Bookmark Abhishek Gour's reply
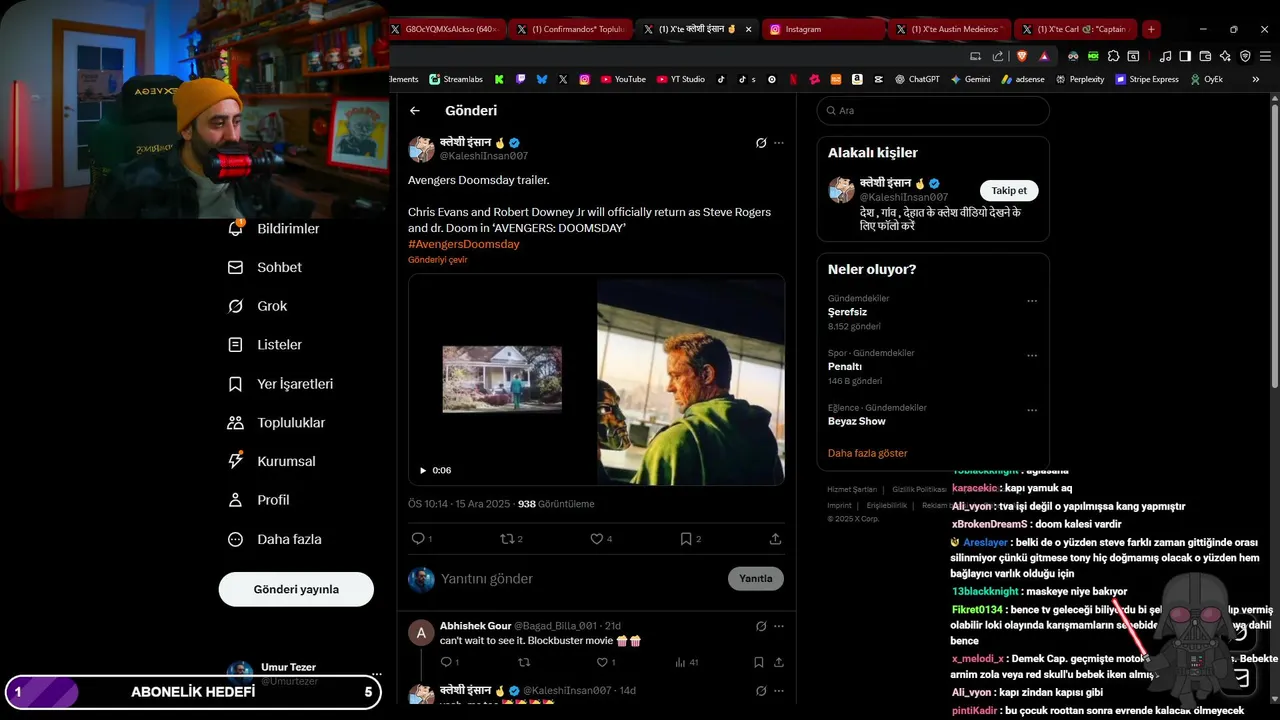The image size is (1280, 720). pyautogui.click(x=759, y=662)
